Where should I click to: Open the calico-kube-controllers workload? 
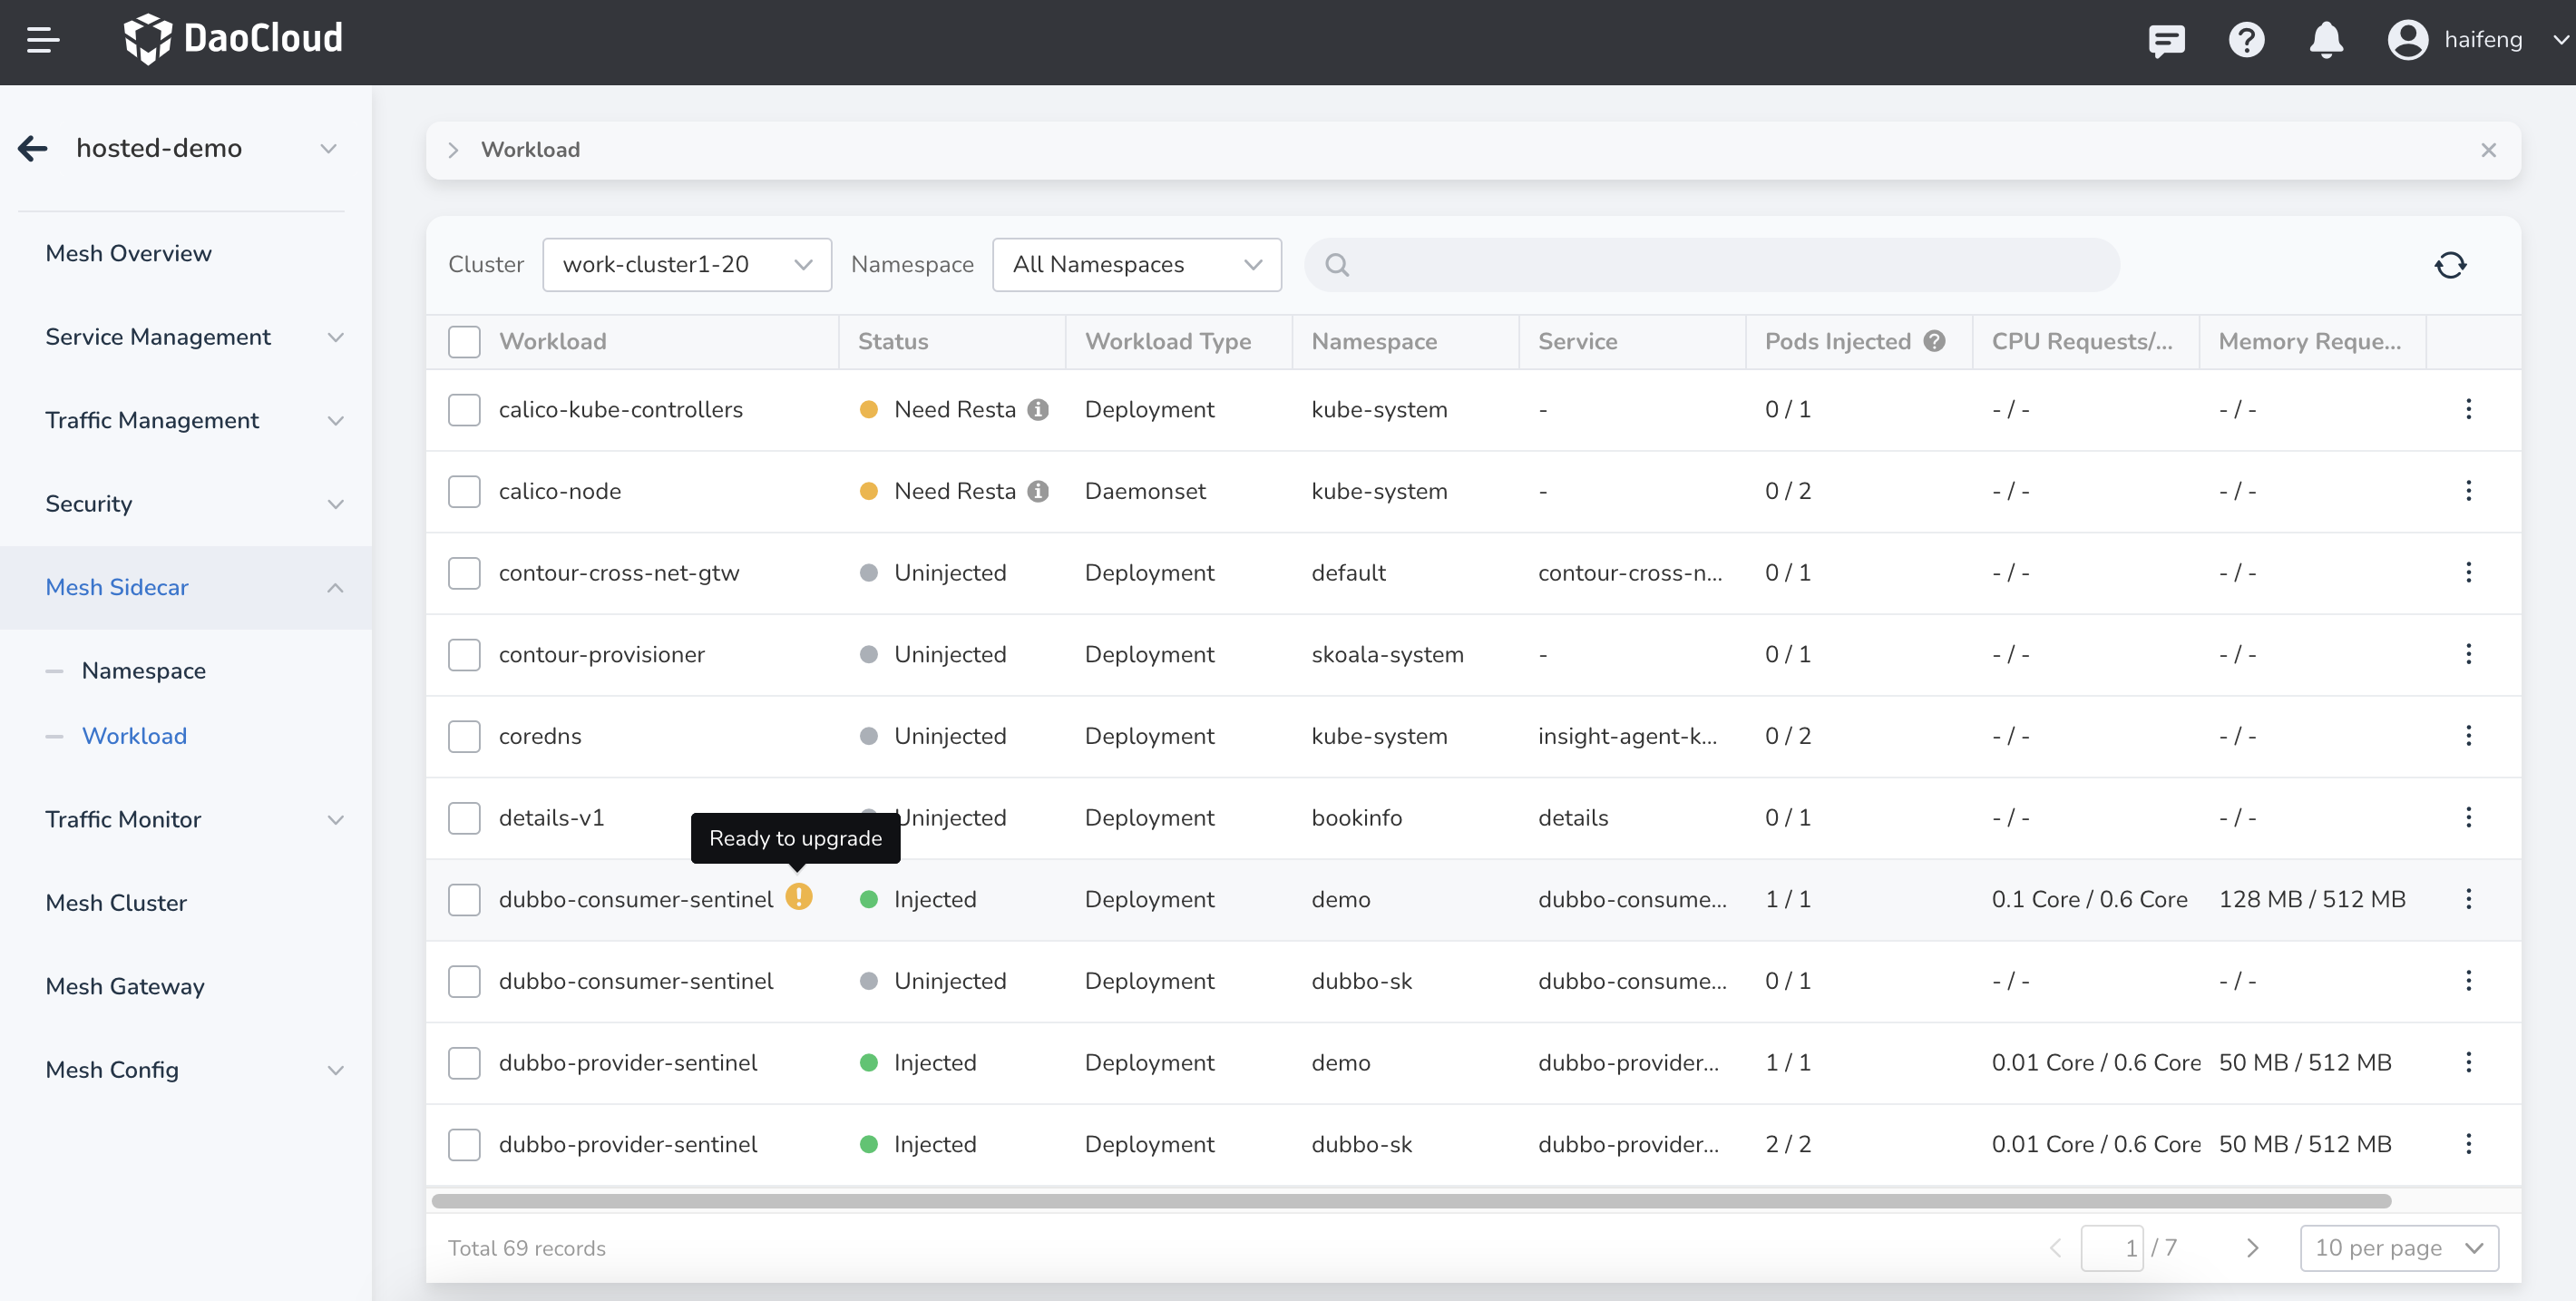(621, 410)
